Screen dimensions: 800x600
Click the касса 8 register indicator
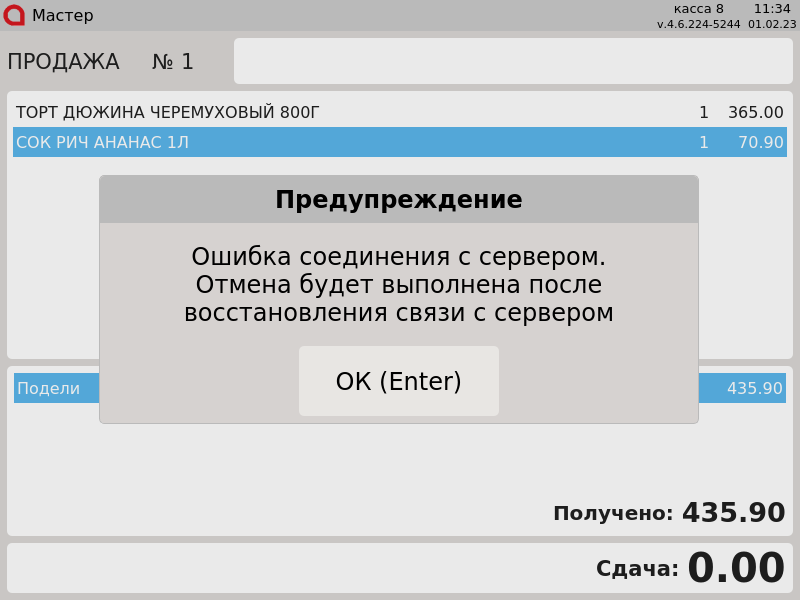tap(698, 9)
